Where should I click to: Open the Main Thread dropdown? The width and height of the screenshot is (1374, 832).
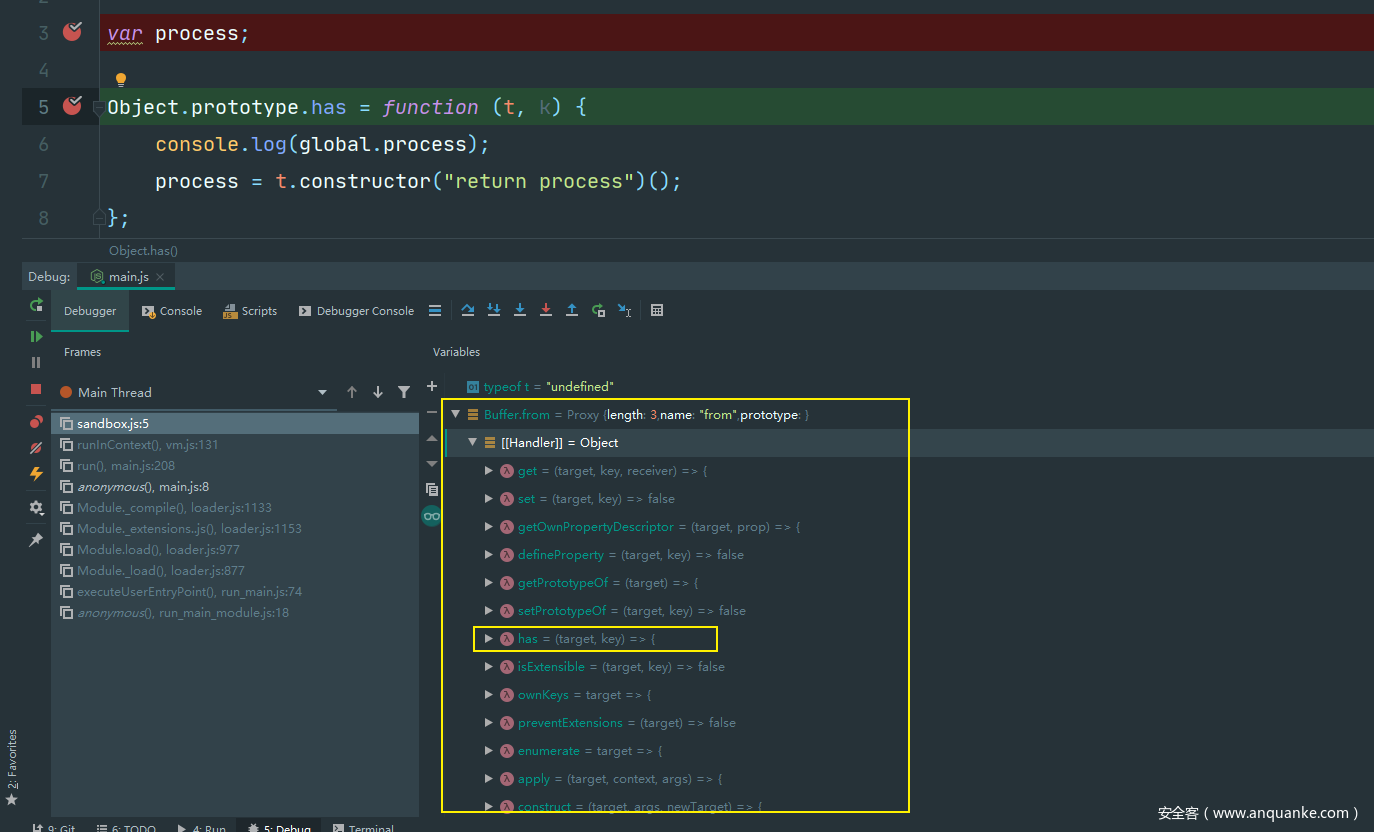coord(322,393)
